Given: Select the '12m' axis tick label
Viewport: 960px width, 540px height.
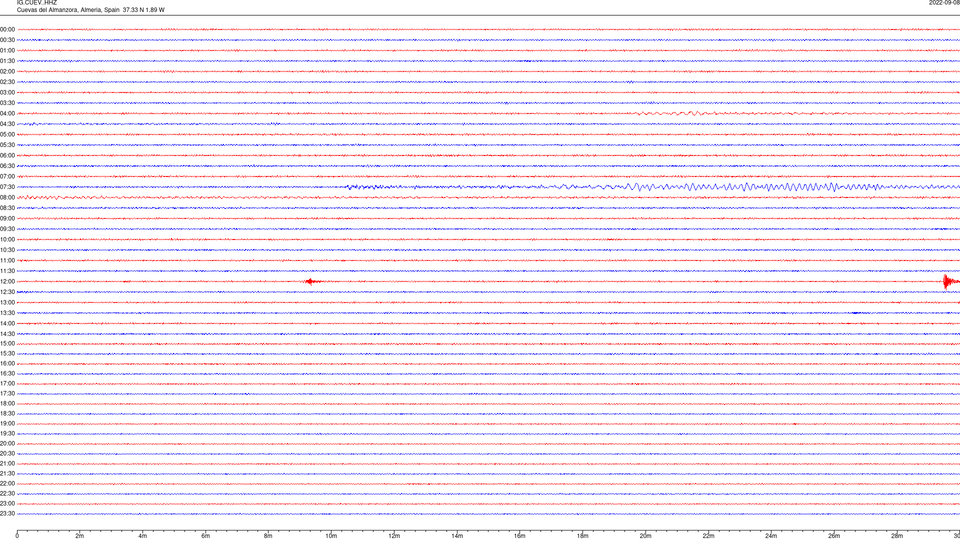Looking at the screenshot, I should [x=394, y=536].
